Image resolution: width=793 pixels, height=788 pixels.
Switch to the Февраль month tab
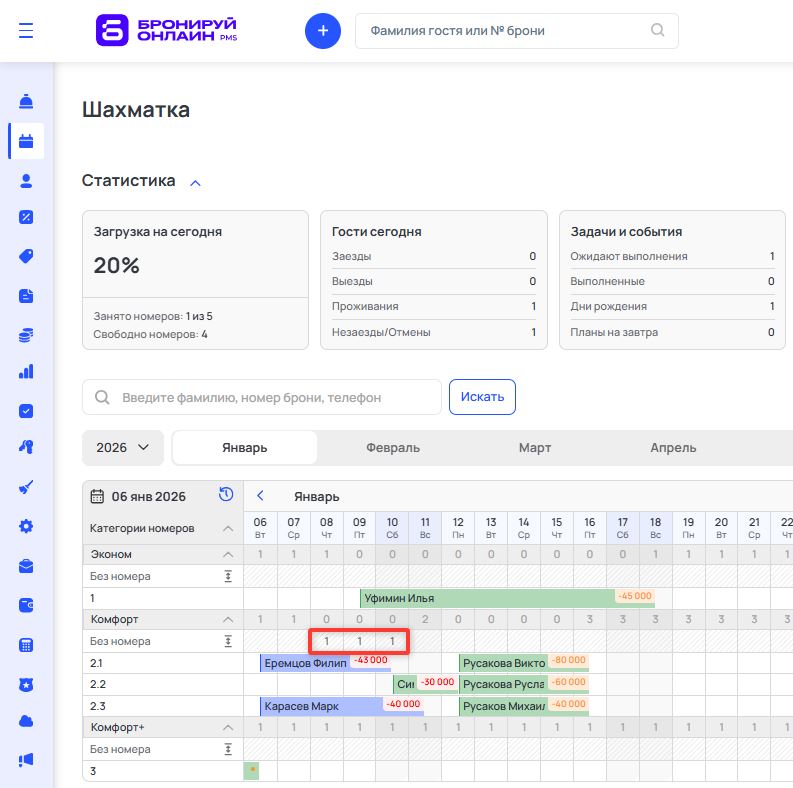click(x=392, y=448)
